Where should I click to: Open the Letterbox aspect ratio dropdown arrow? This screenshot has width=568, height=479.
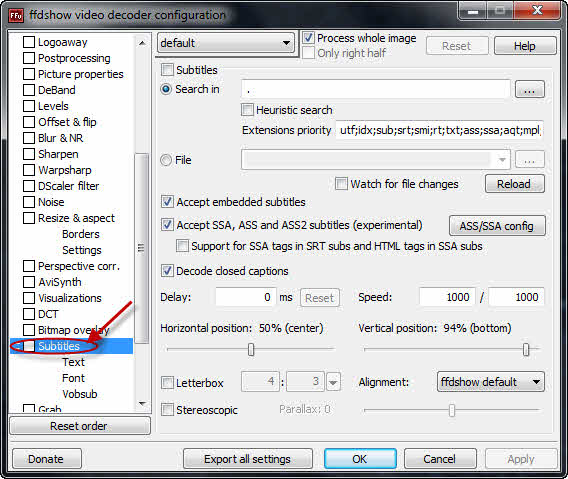(x=333, y=382)
